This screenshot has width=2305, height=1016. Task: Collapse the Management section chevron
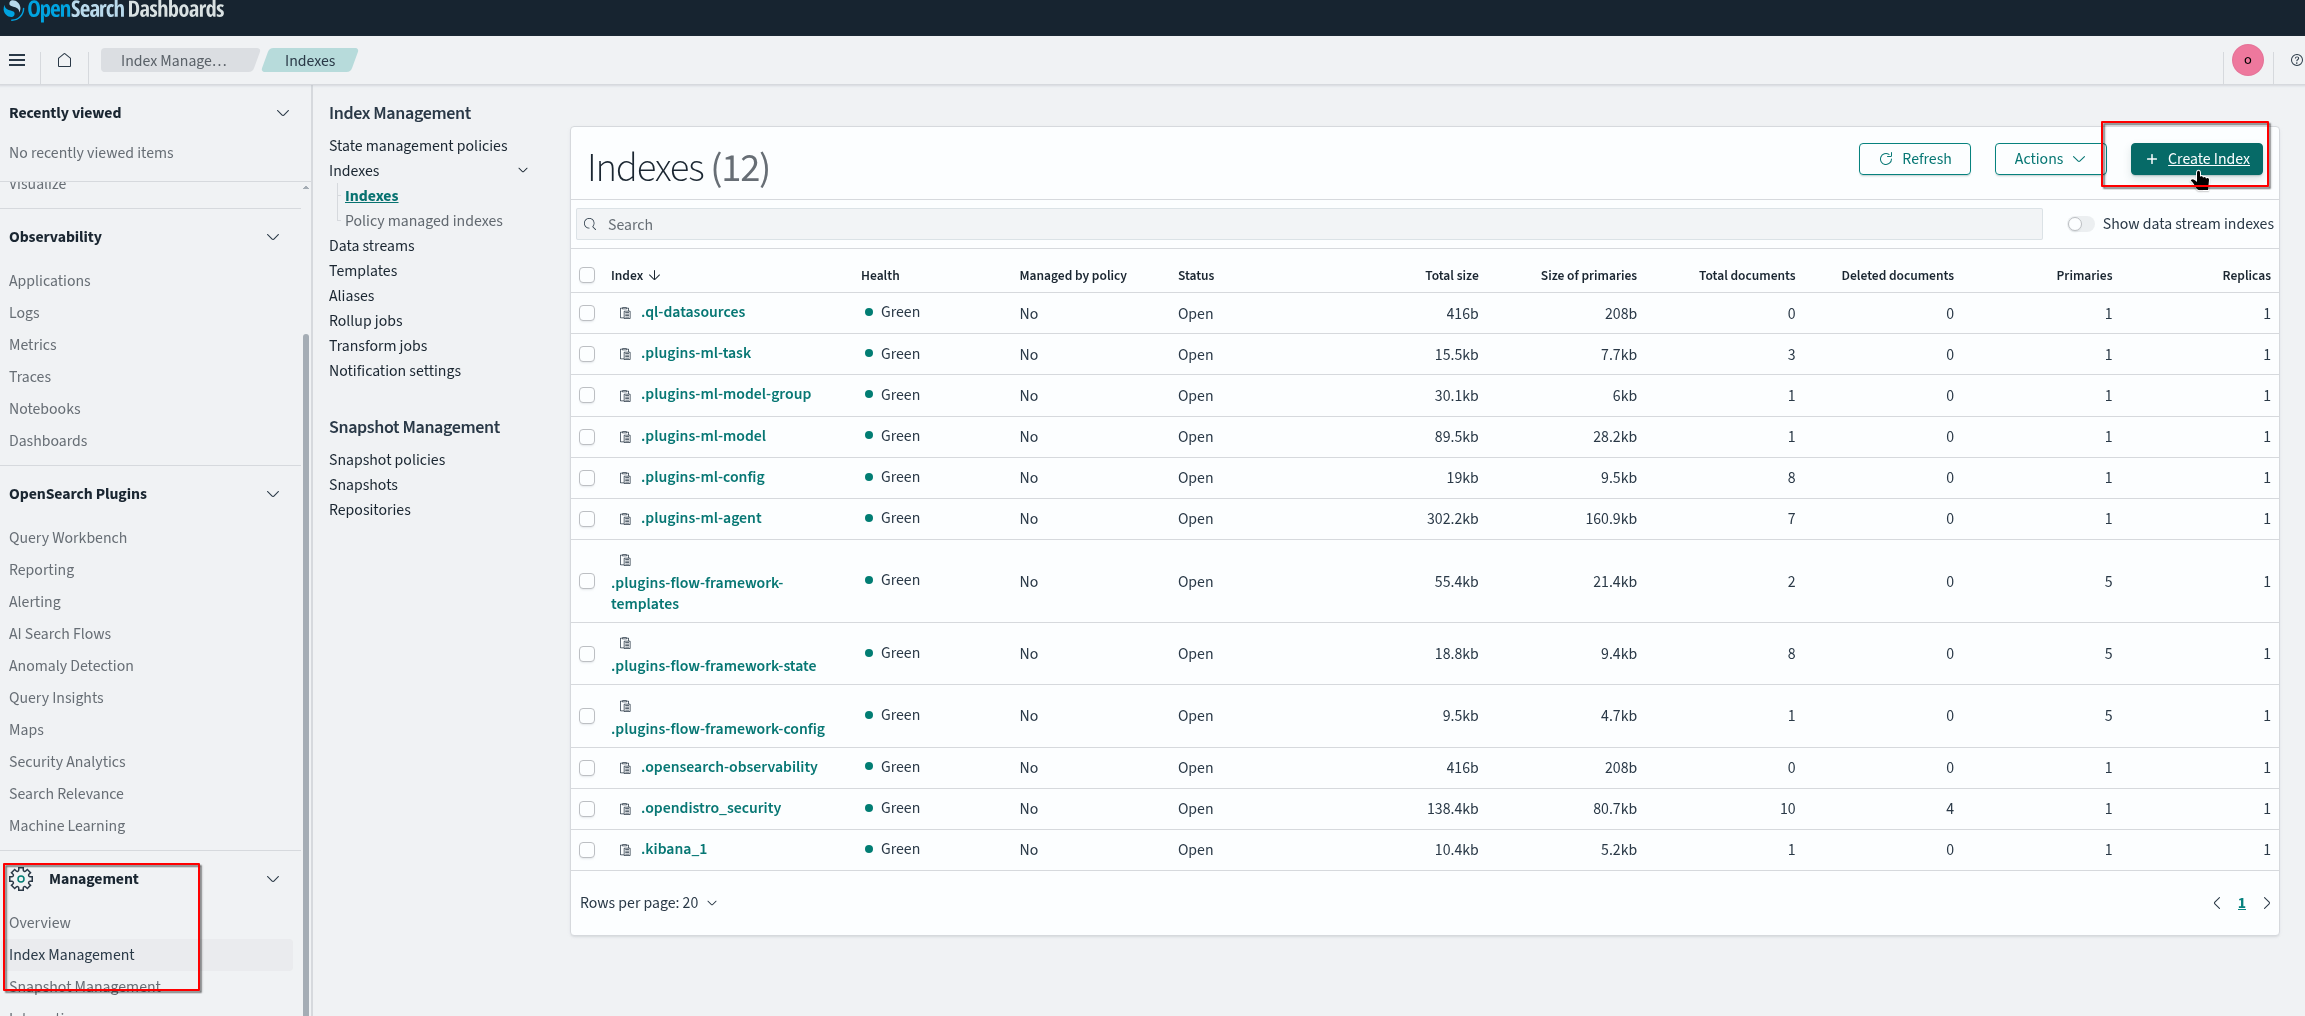click(x=273, y=879)
